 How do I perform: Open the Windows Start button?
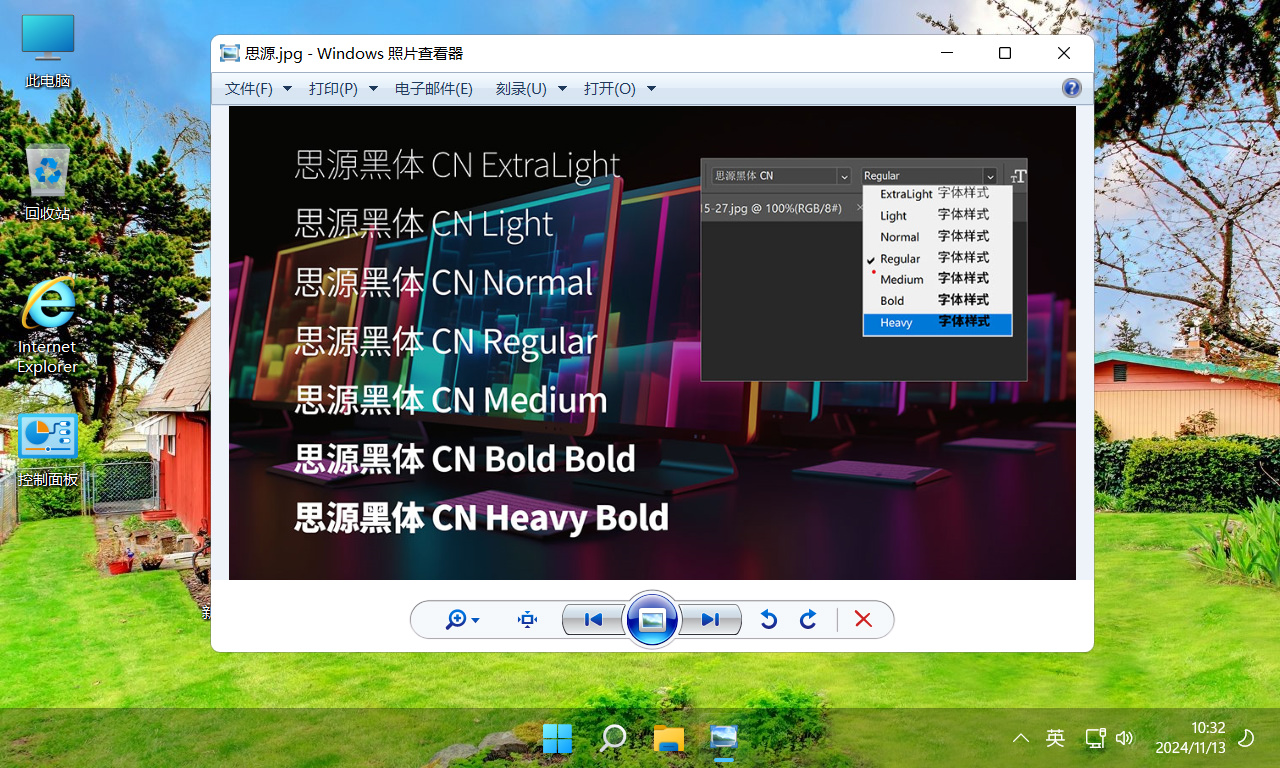[557, 739]
